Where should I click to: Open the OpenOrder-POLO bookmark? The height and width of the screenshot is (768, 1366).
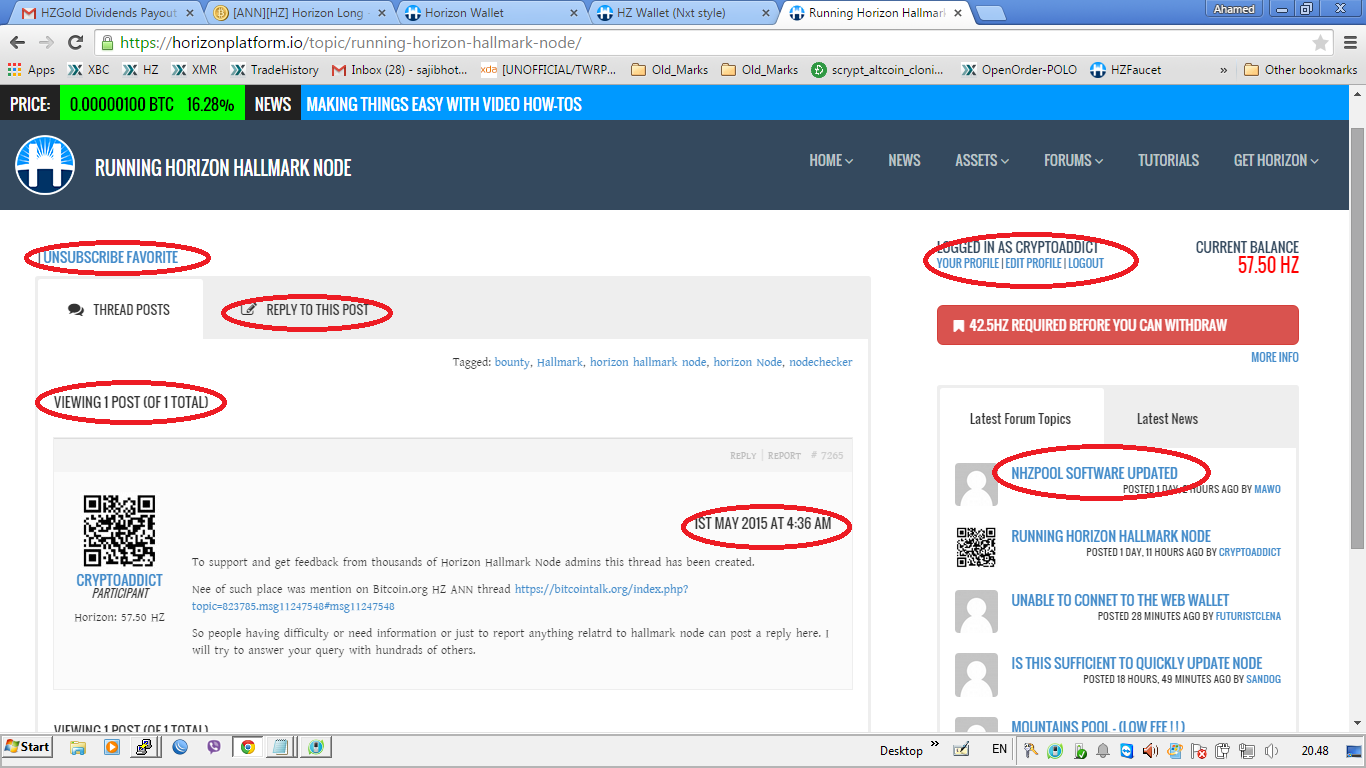(x=1020, y=70)
